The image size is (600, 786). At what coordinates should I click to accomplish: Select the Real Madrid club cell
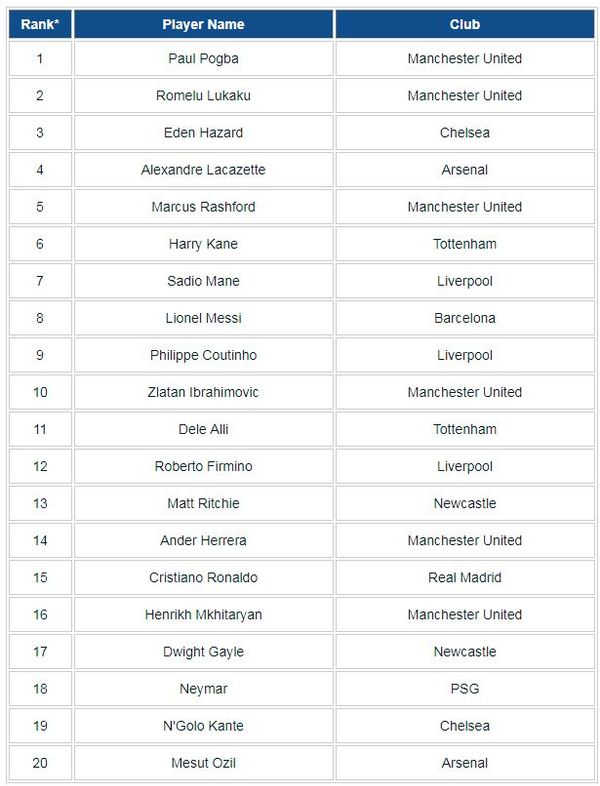tap(465, 578)
